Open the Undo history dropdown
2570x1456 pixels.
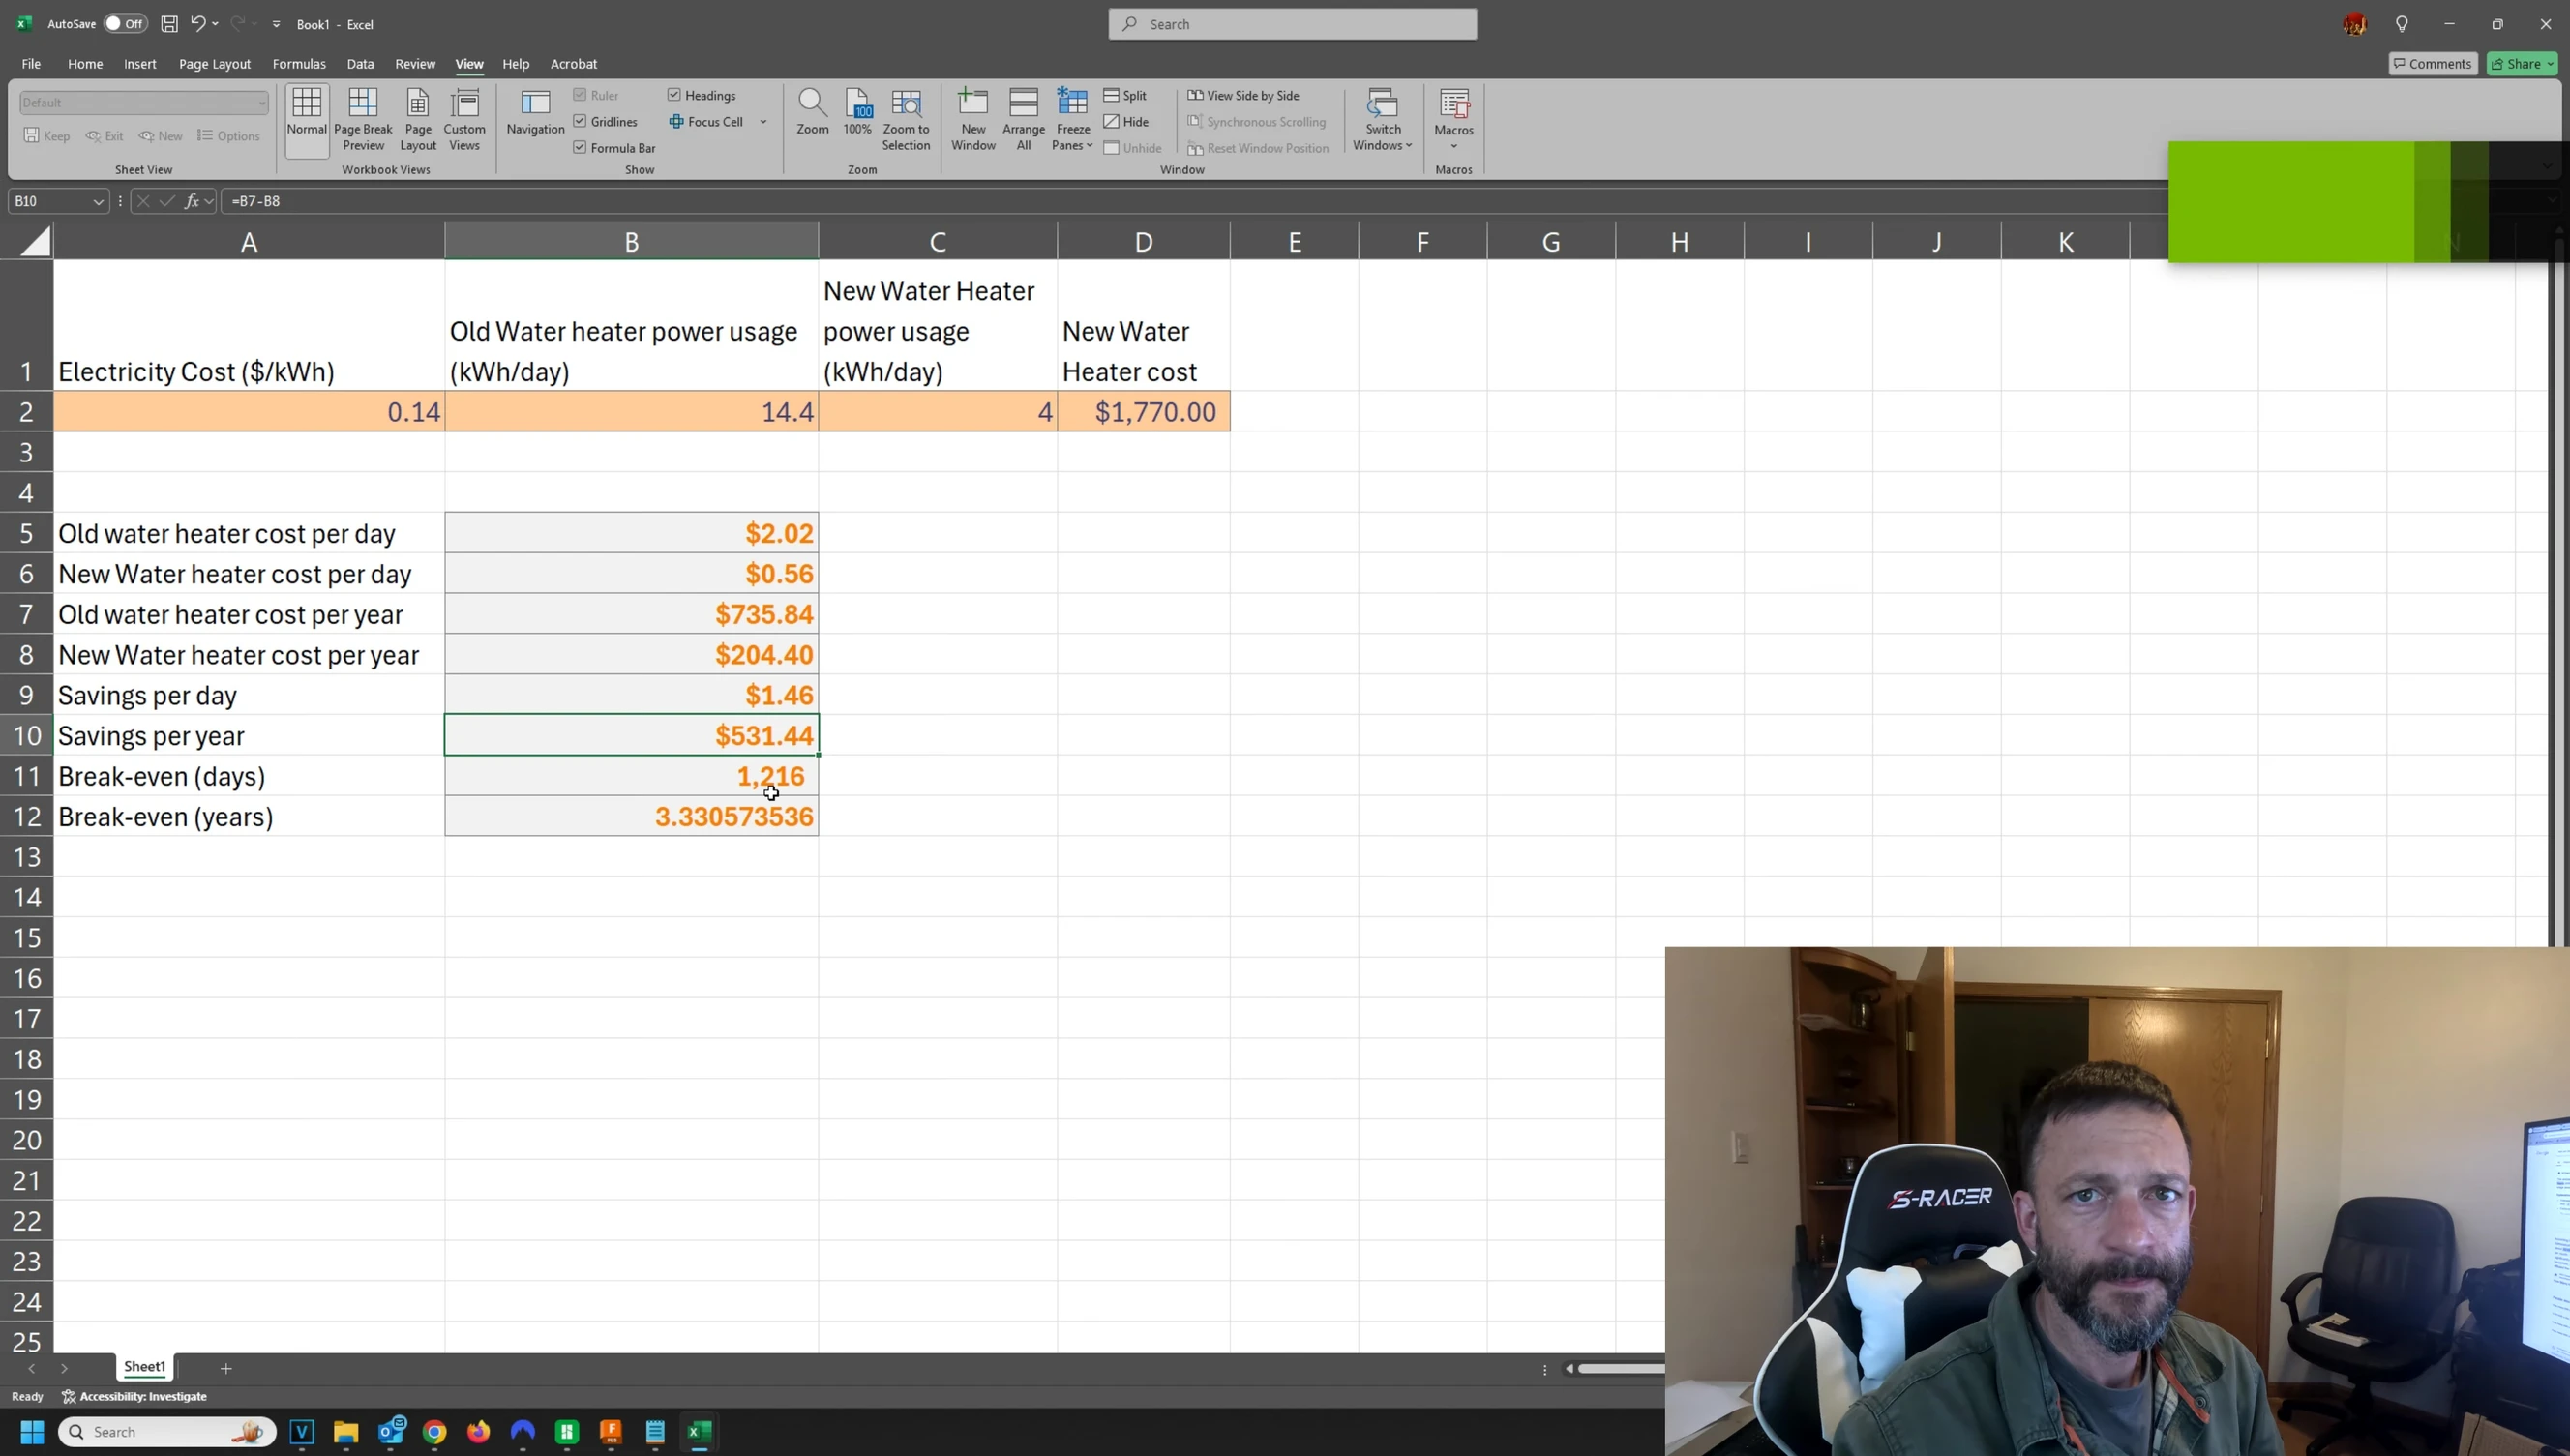[x=215, y=24]
